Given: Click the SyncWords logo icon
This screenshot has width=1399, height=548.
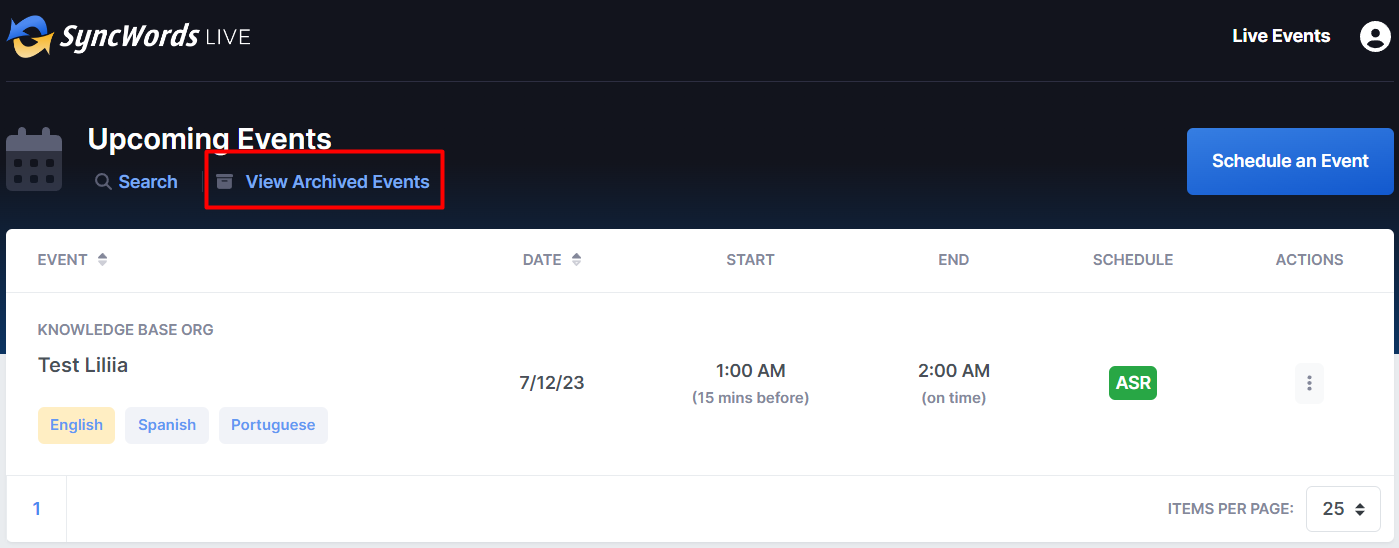Looking at the screenshot, I should [x=30, y=37].
